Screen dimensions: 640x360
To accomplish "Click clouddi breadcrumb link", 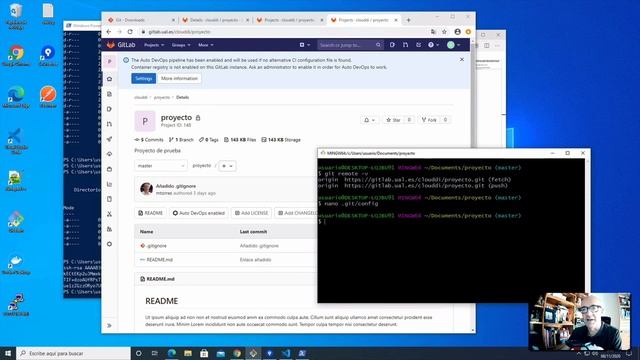I will [140, 98].
